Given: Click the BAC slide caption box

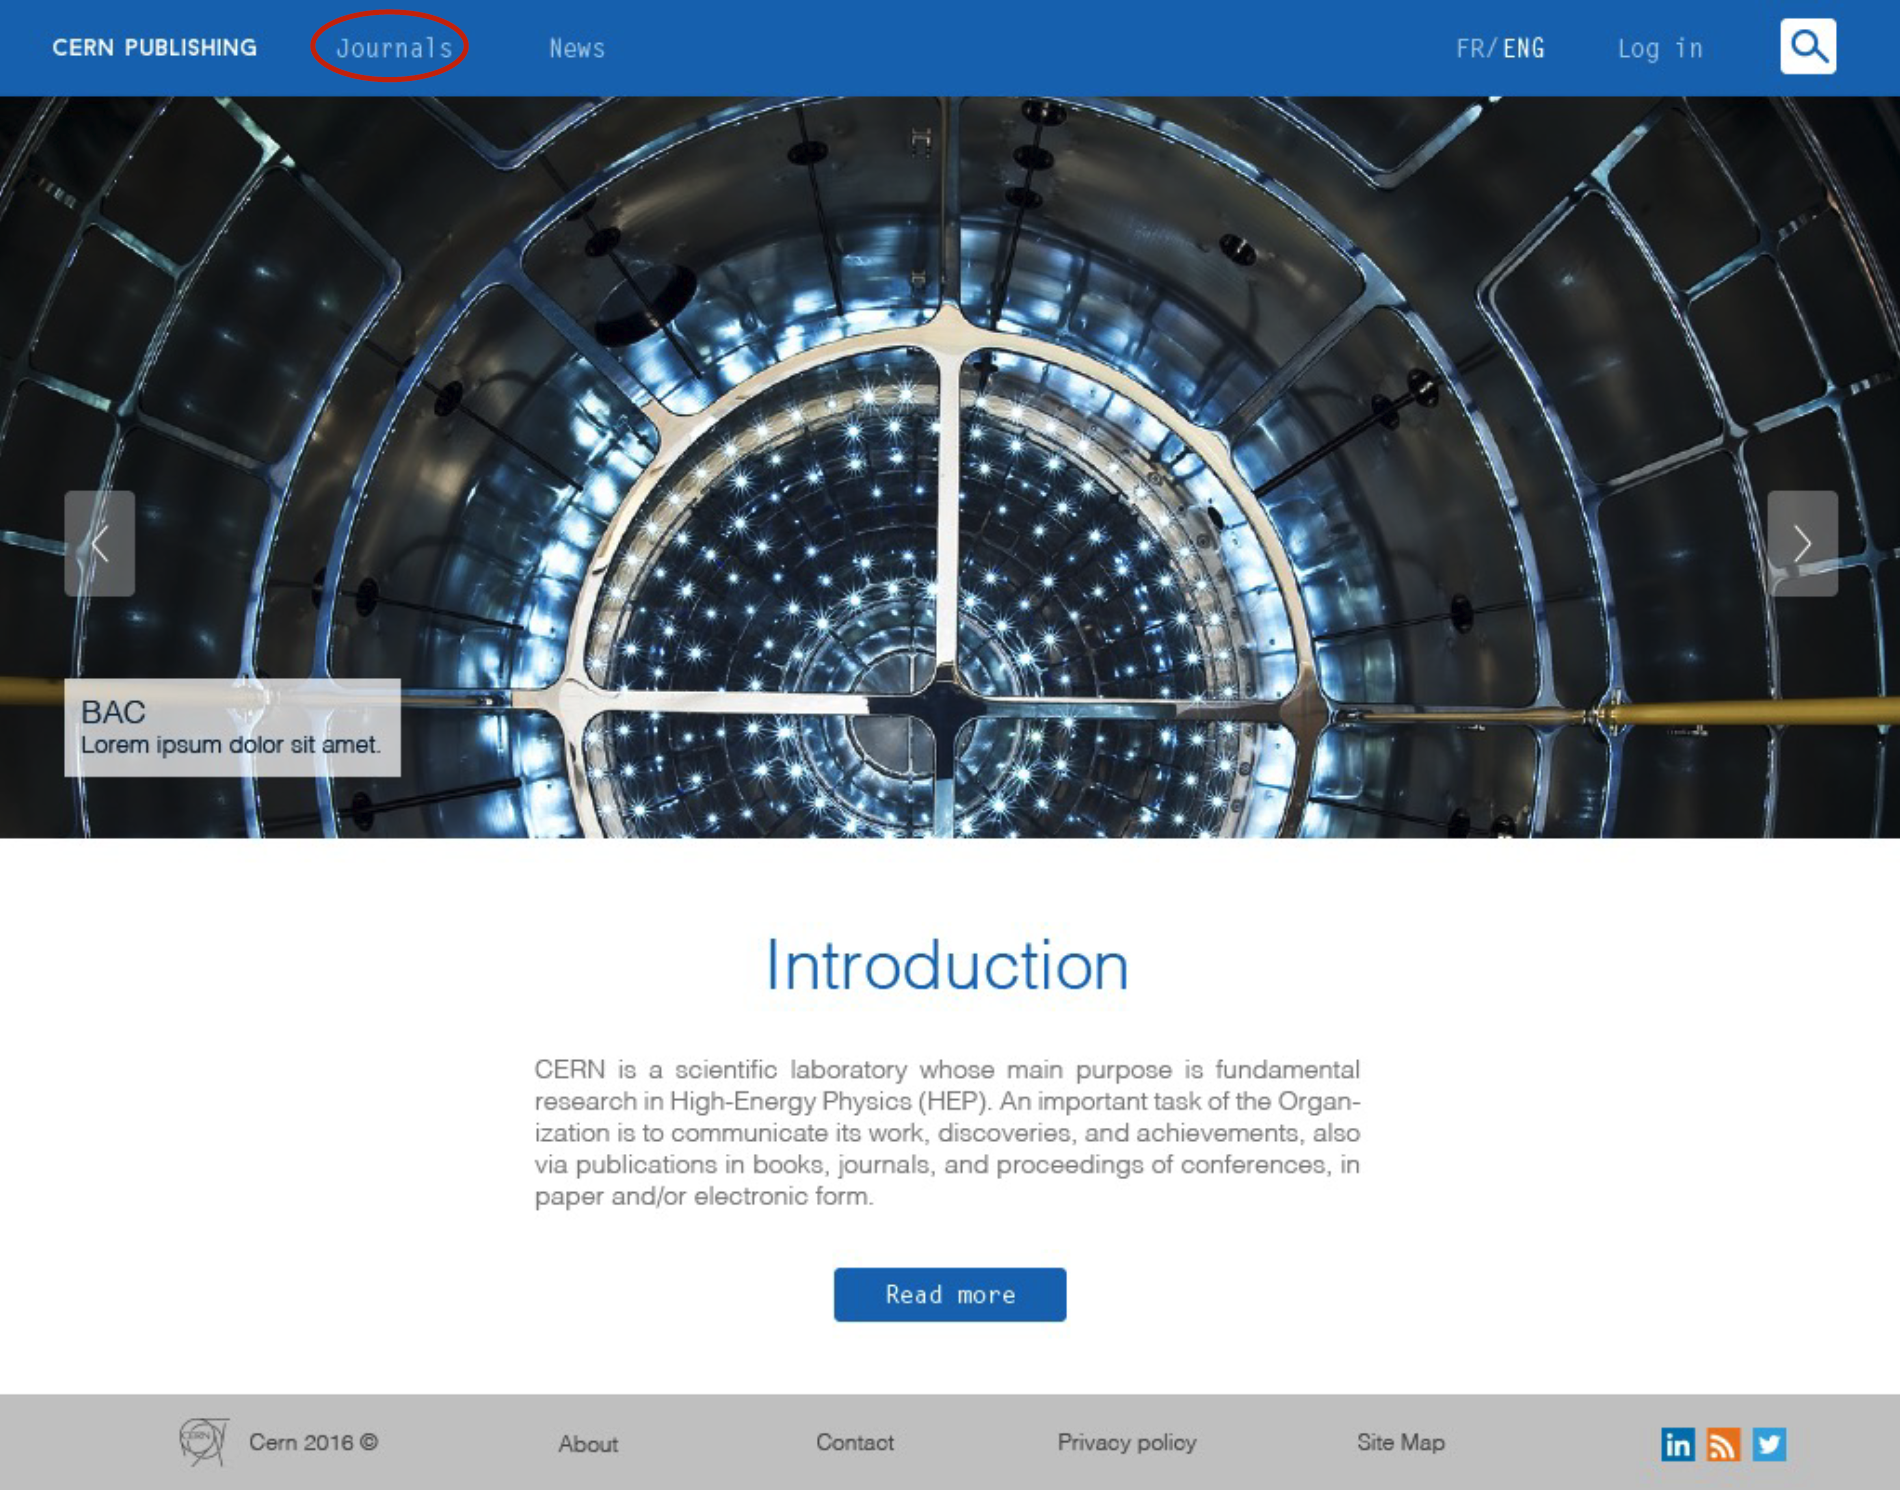Looking at the screenshot, I should click(x=233, y=728).
